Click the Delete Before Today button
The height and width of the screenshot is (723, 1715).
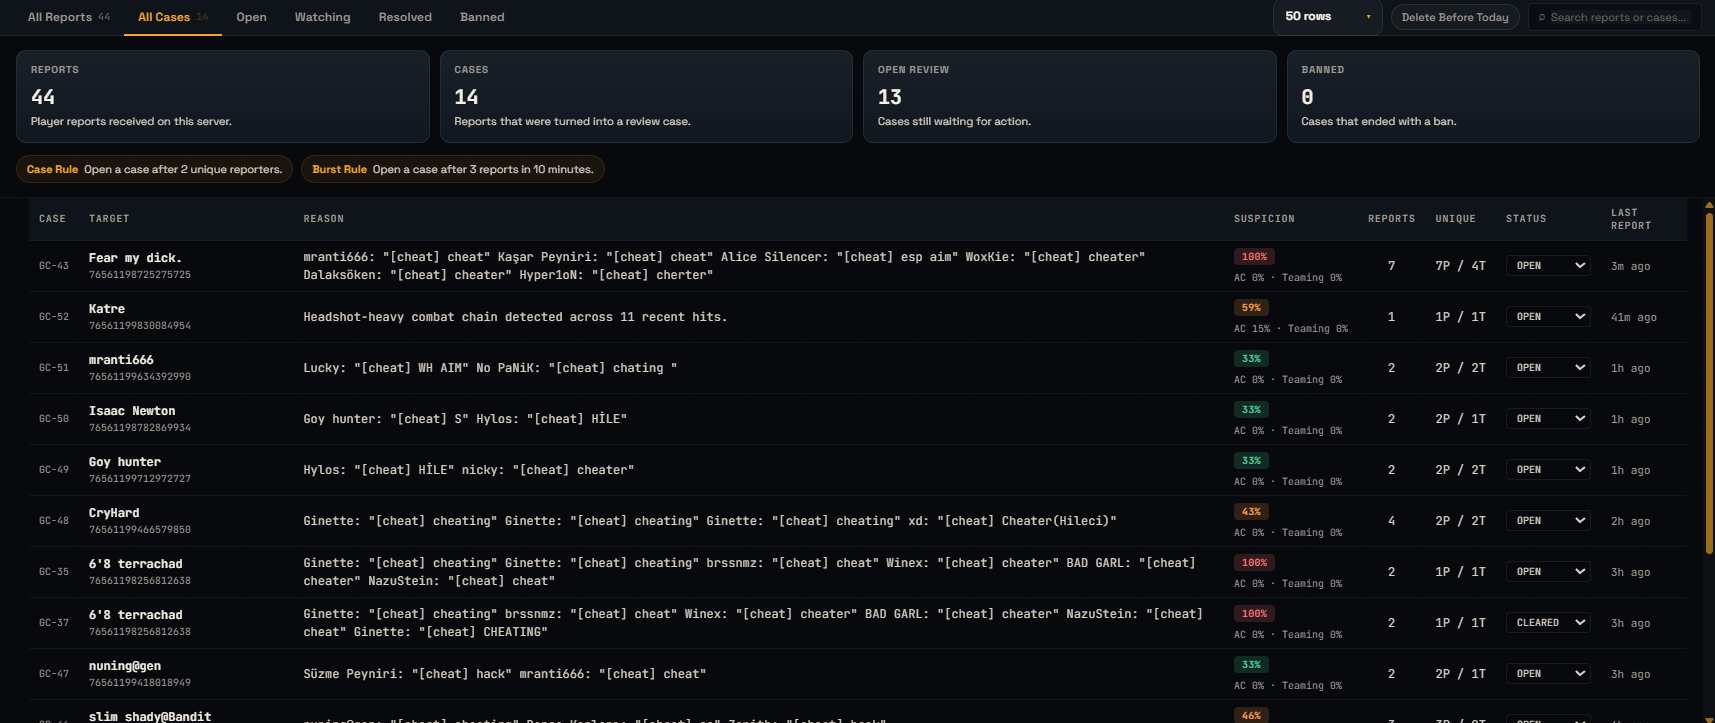point(1455,17)
